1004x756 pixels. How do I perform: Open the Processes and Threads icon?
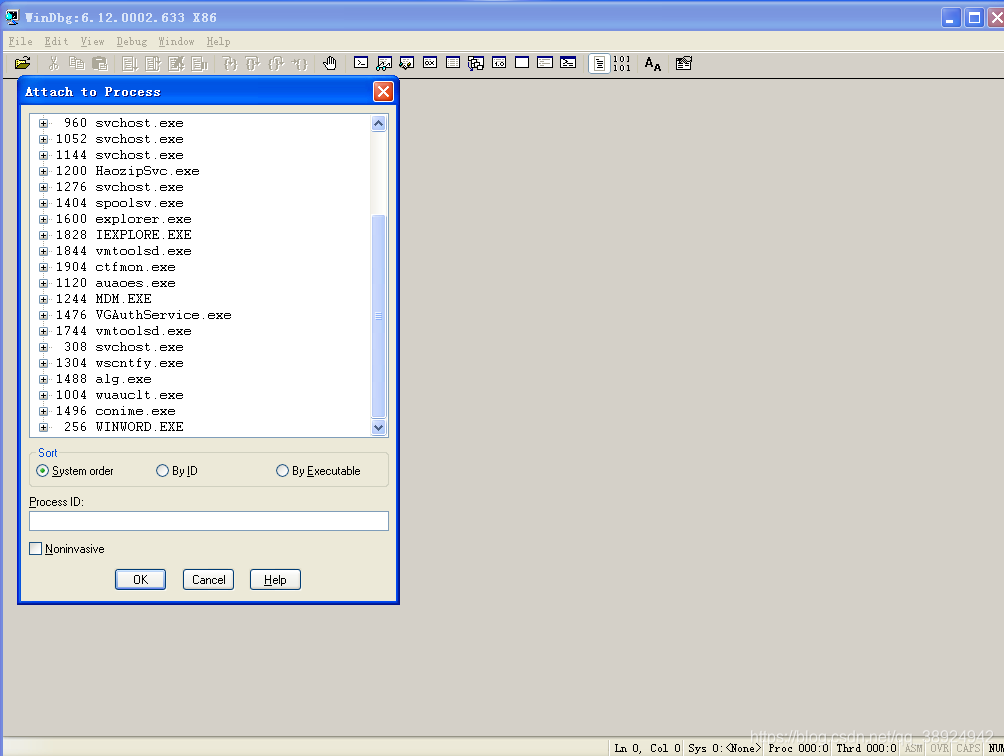pos(545,63)
